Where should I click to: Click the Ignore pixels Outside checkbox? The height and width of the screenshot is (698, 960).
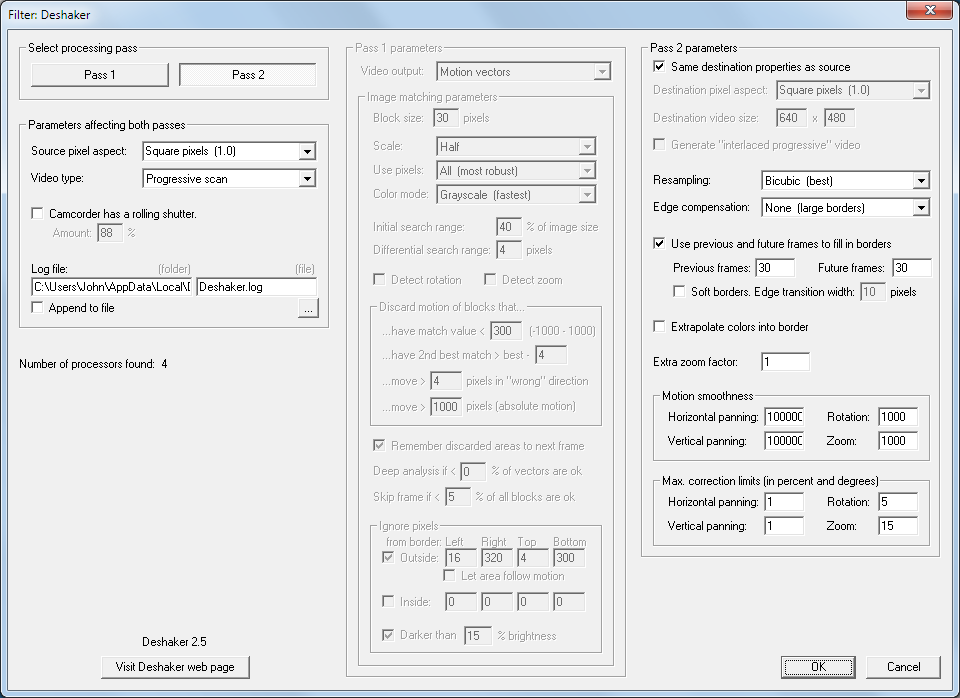388,557
